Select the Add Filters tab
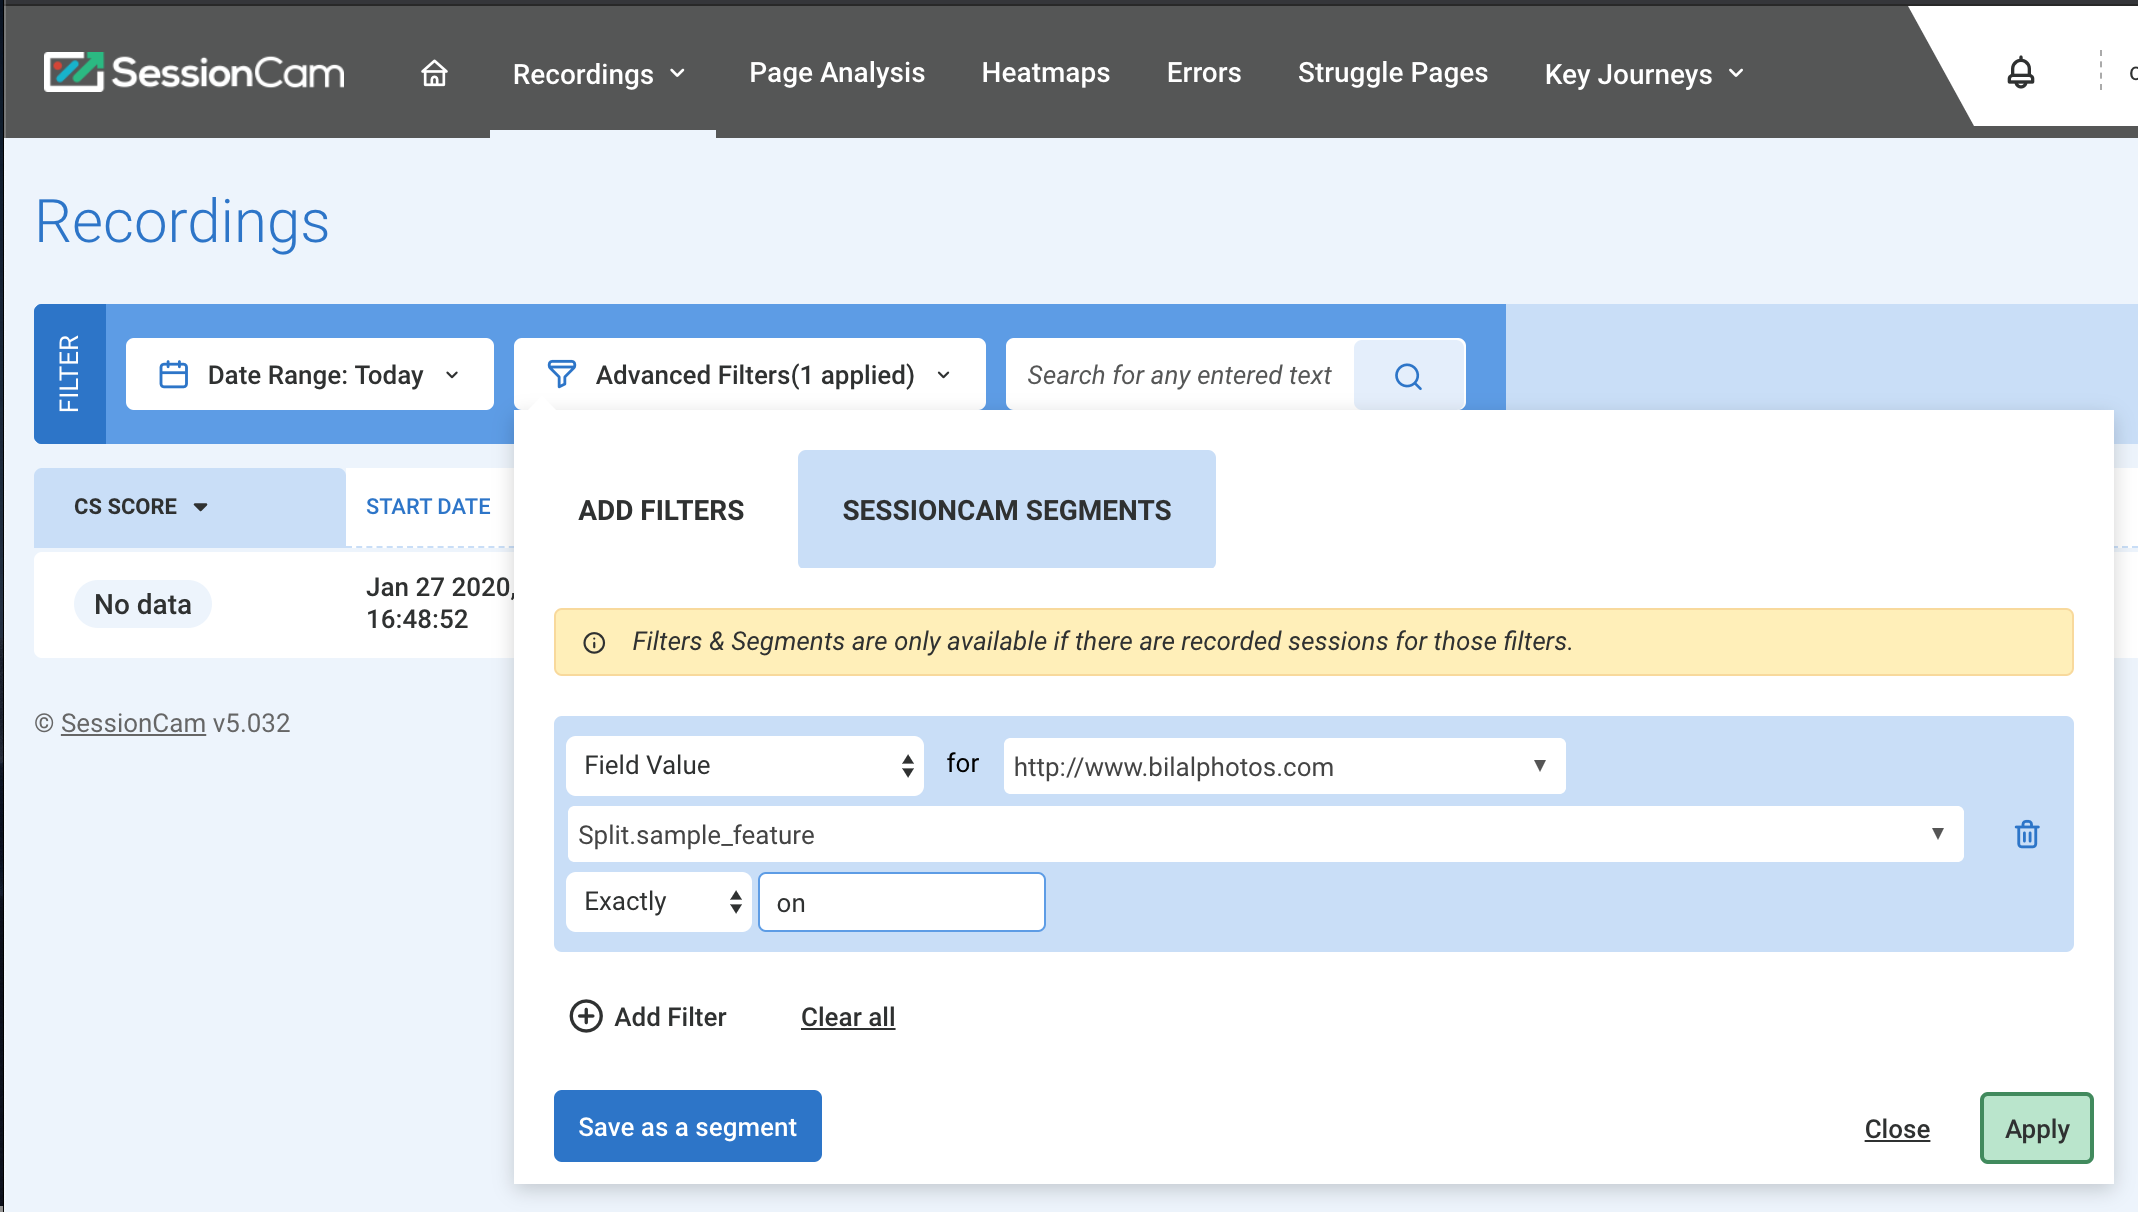The width and height of the screenshot is (2138, 1212). pos(661,510)
